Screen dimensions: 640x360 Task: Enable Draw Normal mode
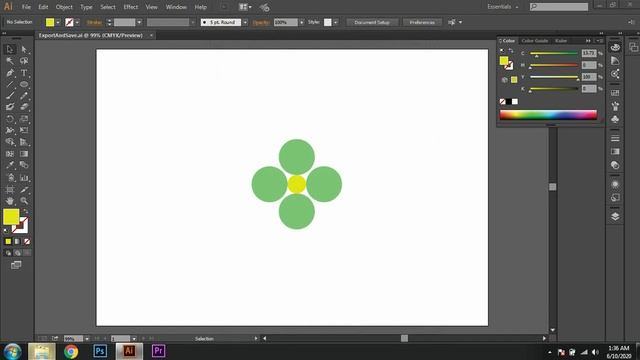8,253
